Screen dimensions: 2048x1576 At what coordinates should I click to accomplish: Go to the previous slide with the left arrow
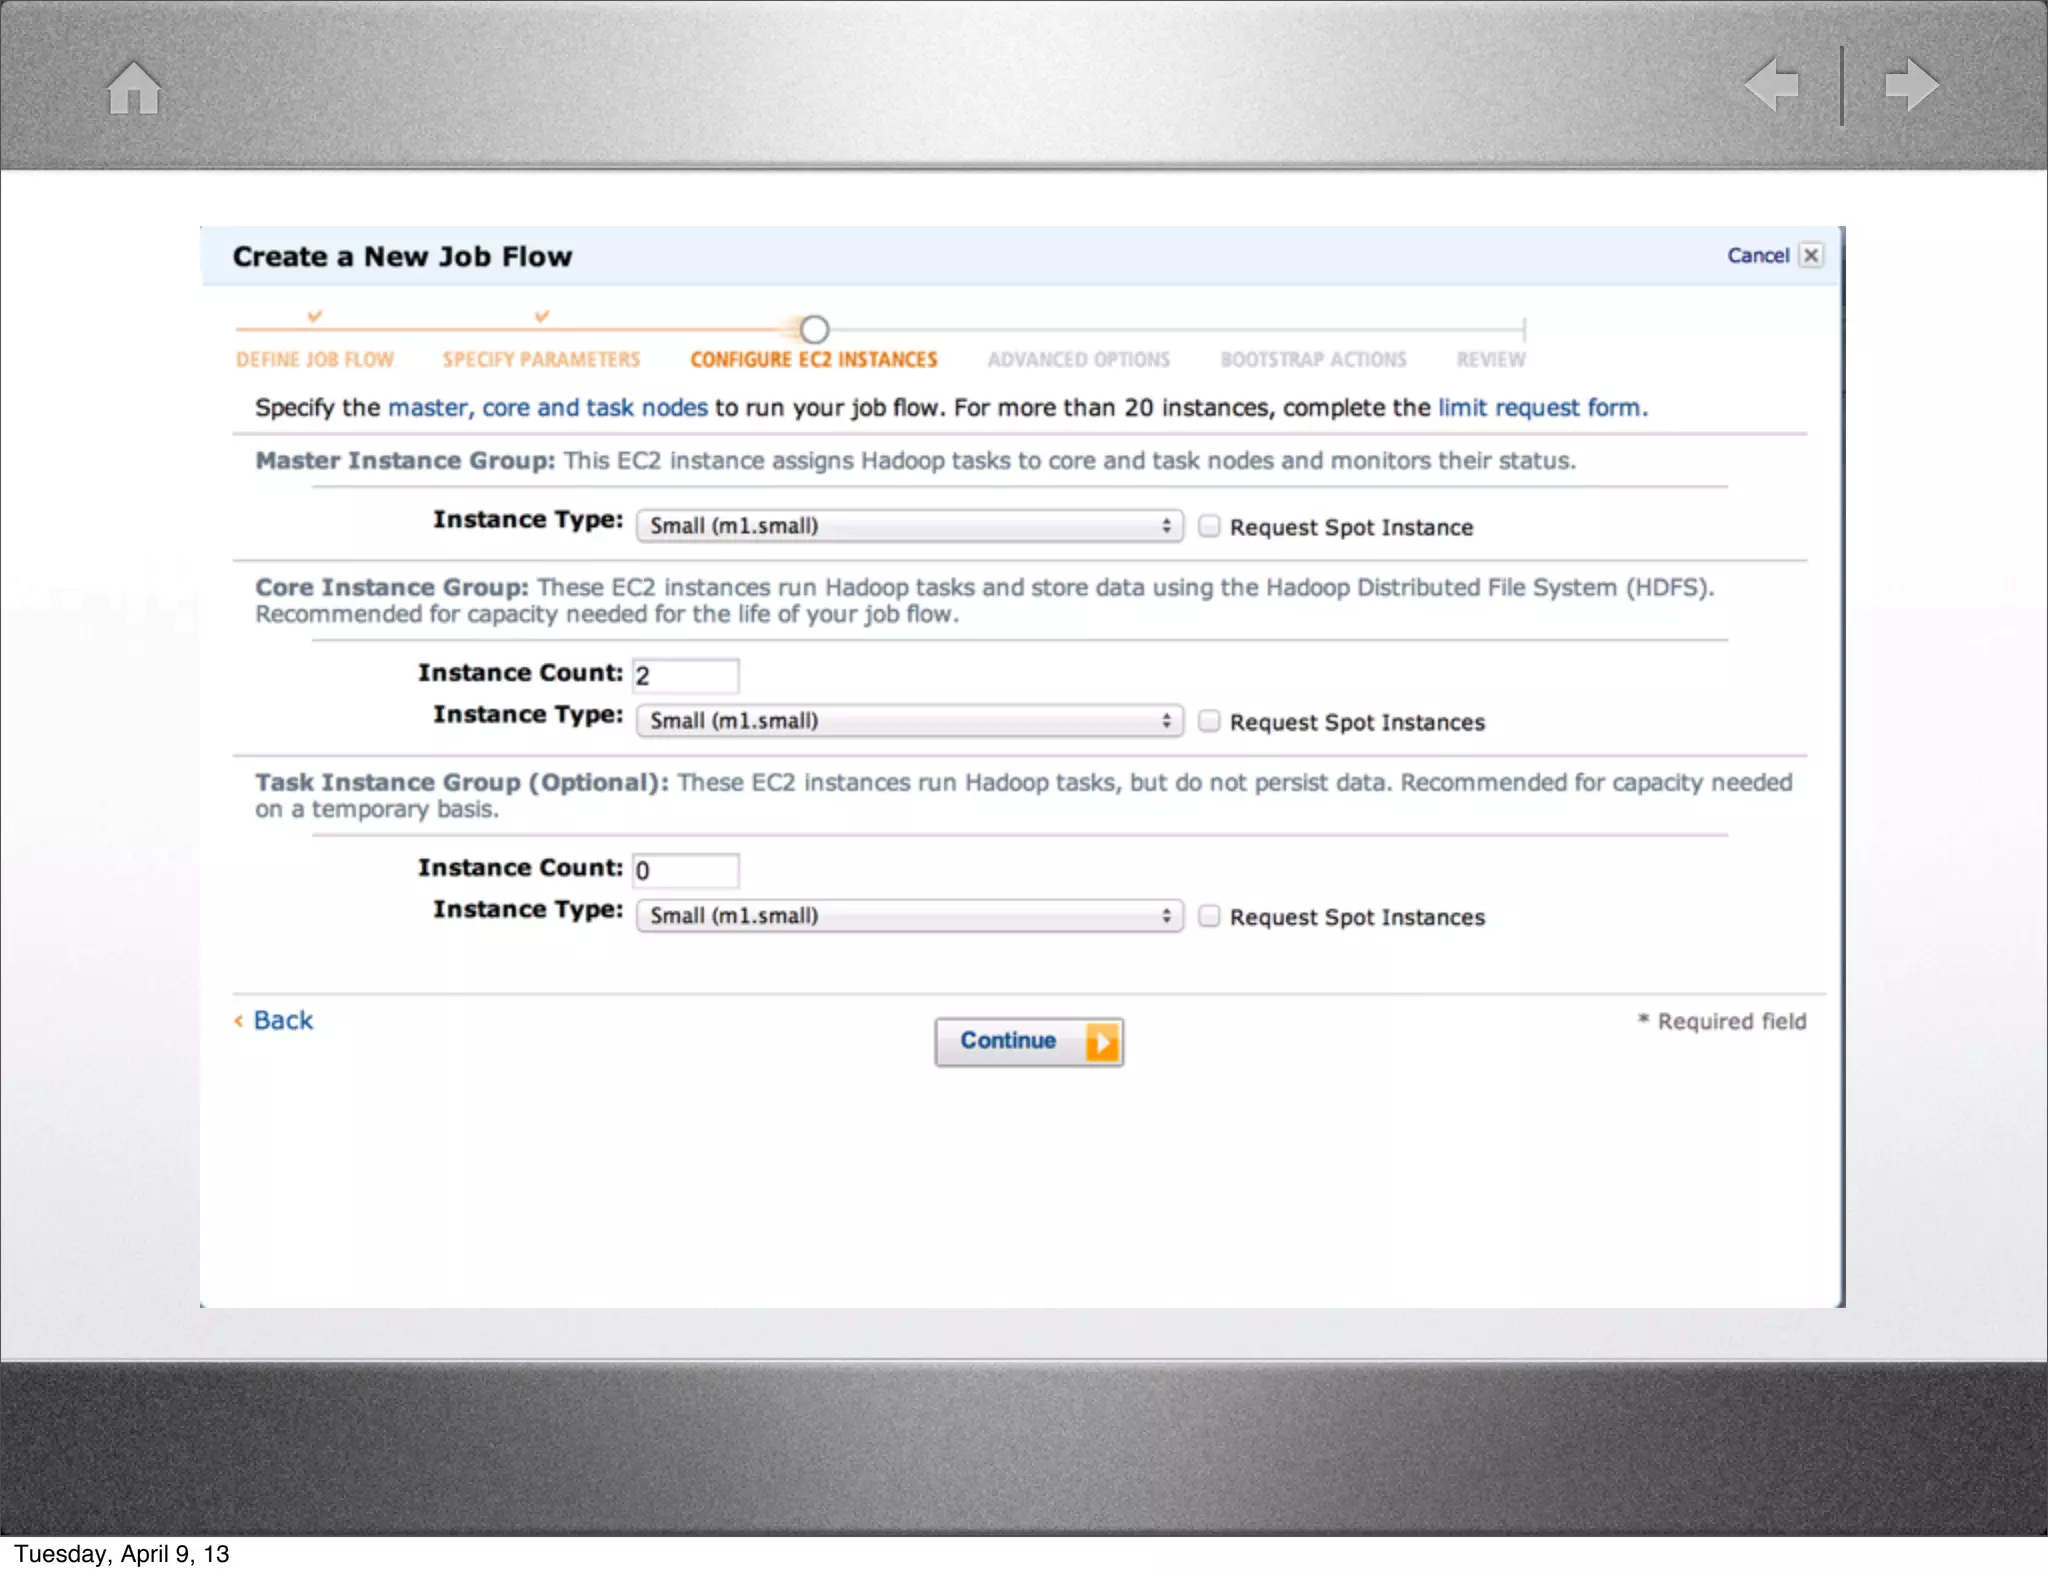tap(1771, 85)
